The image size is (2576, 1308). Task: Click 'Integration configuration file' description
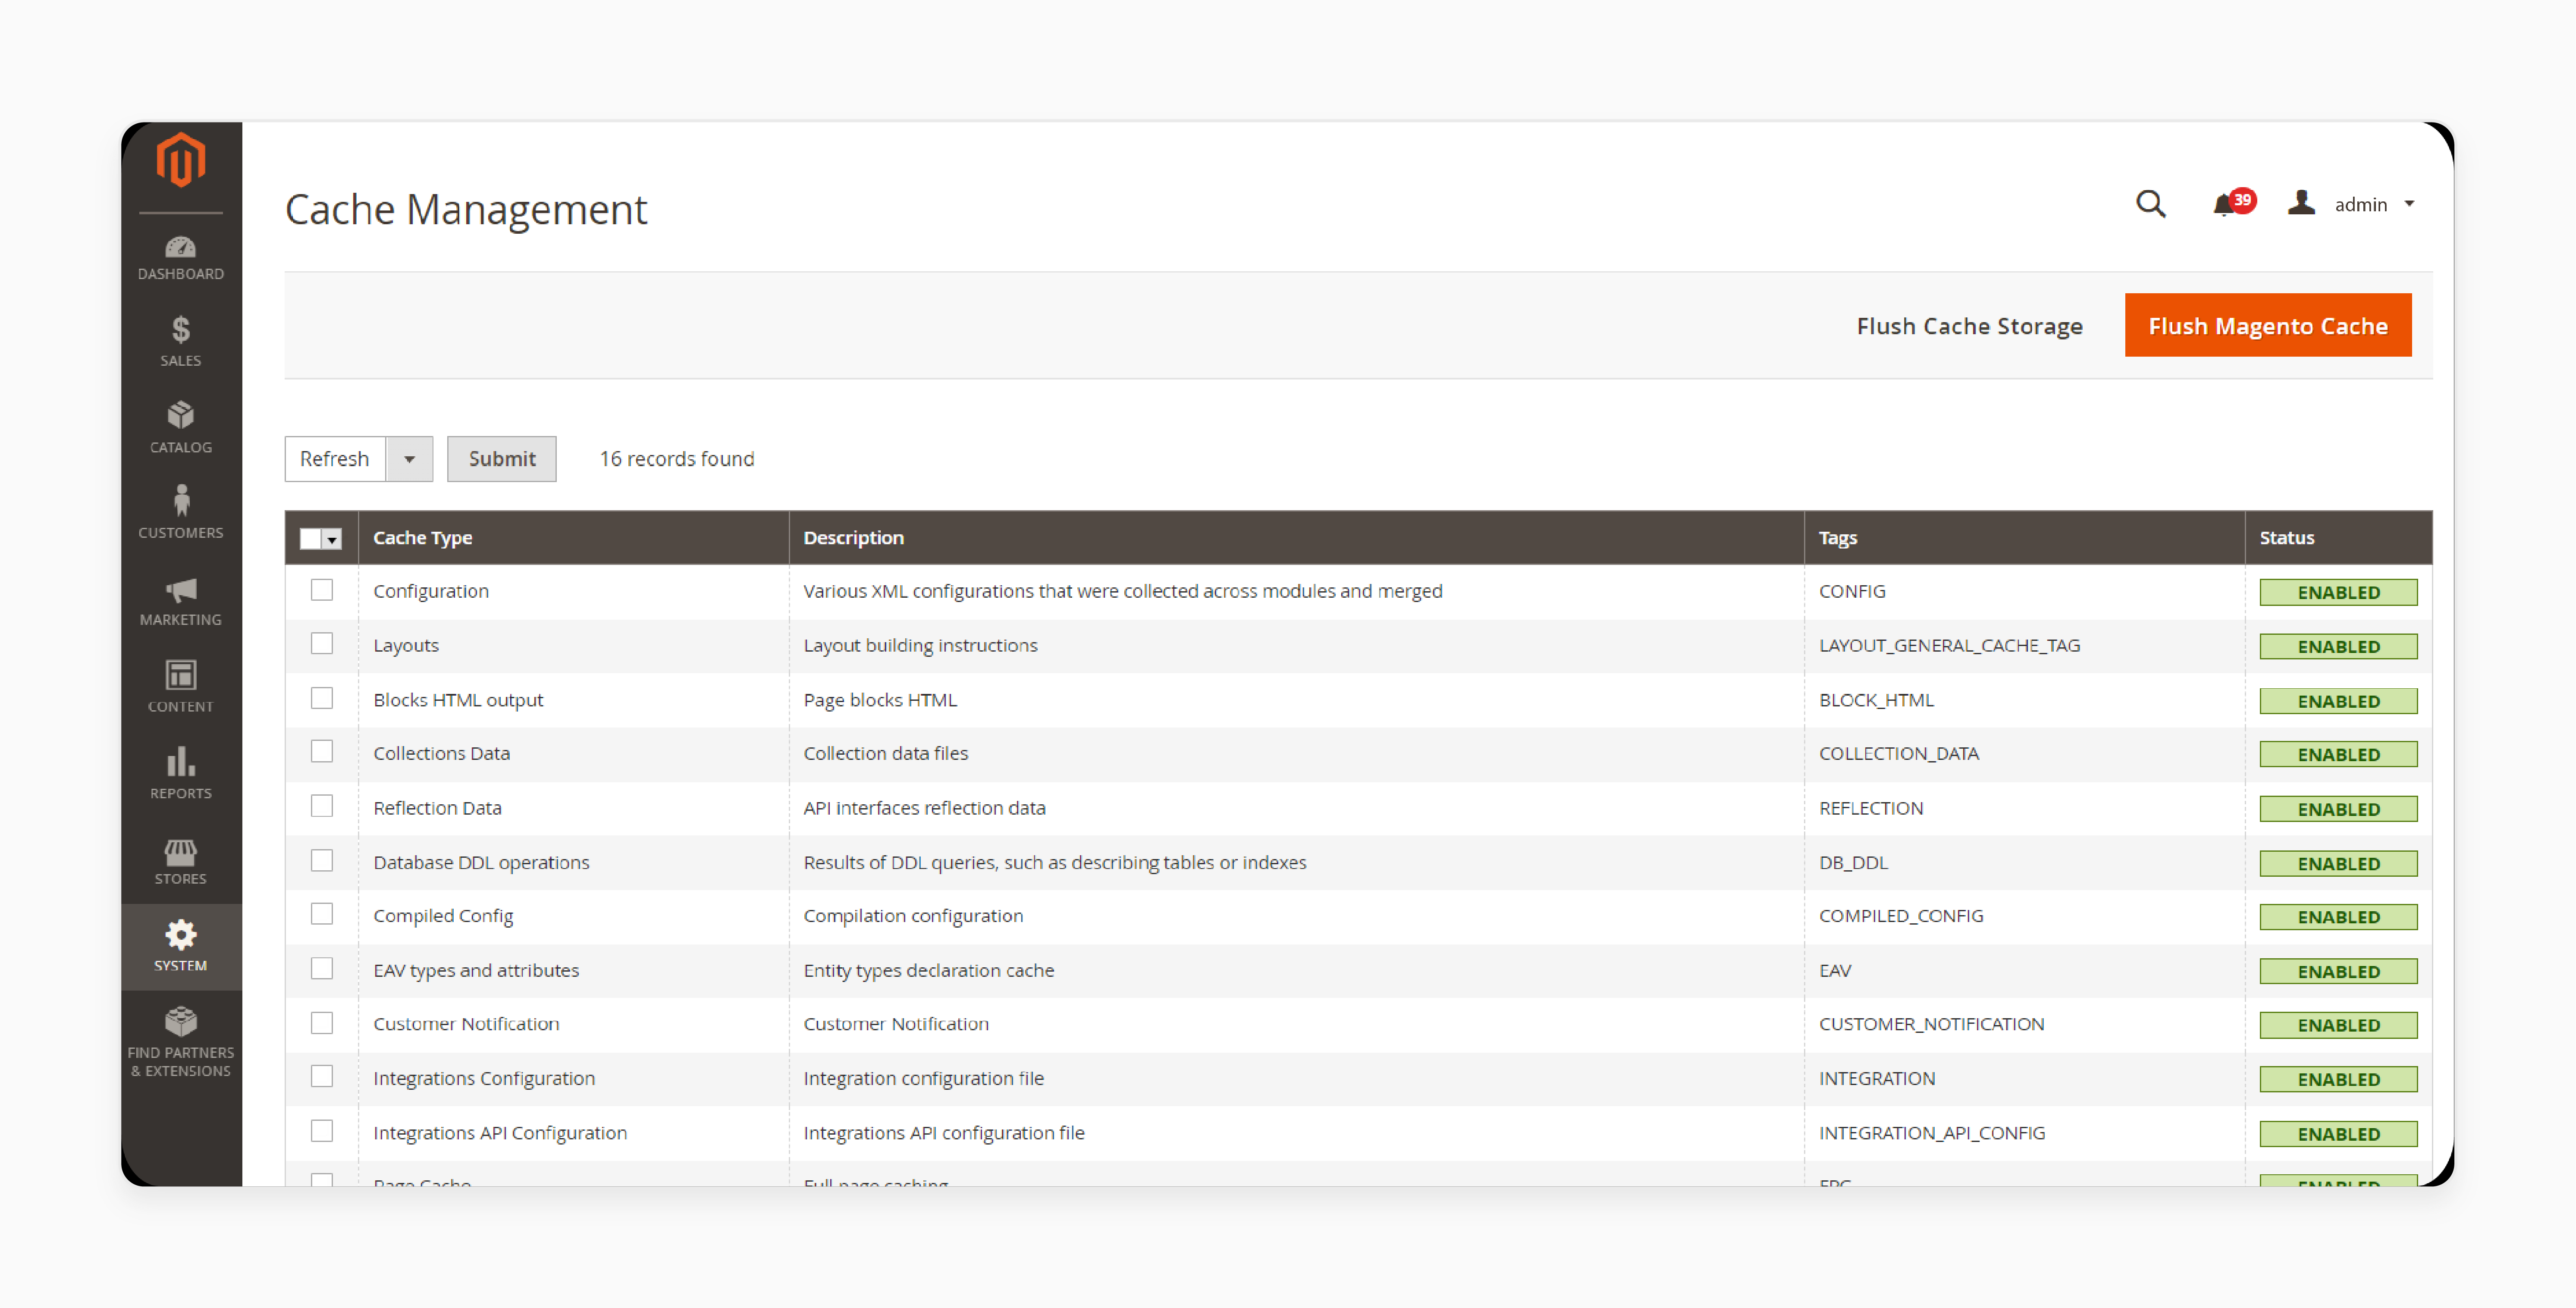point(923,1078)
